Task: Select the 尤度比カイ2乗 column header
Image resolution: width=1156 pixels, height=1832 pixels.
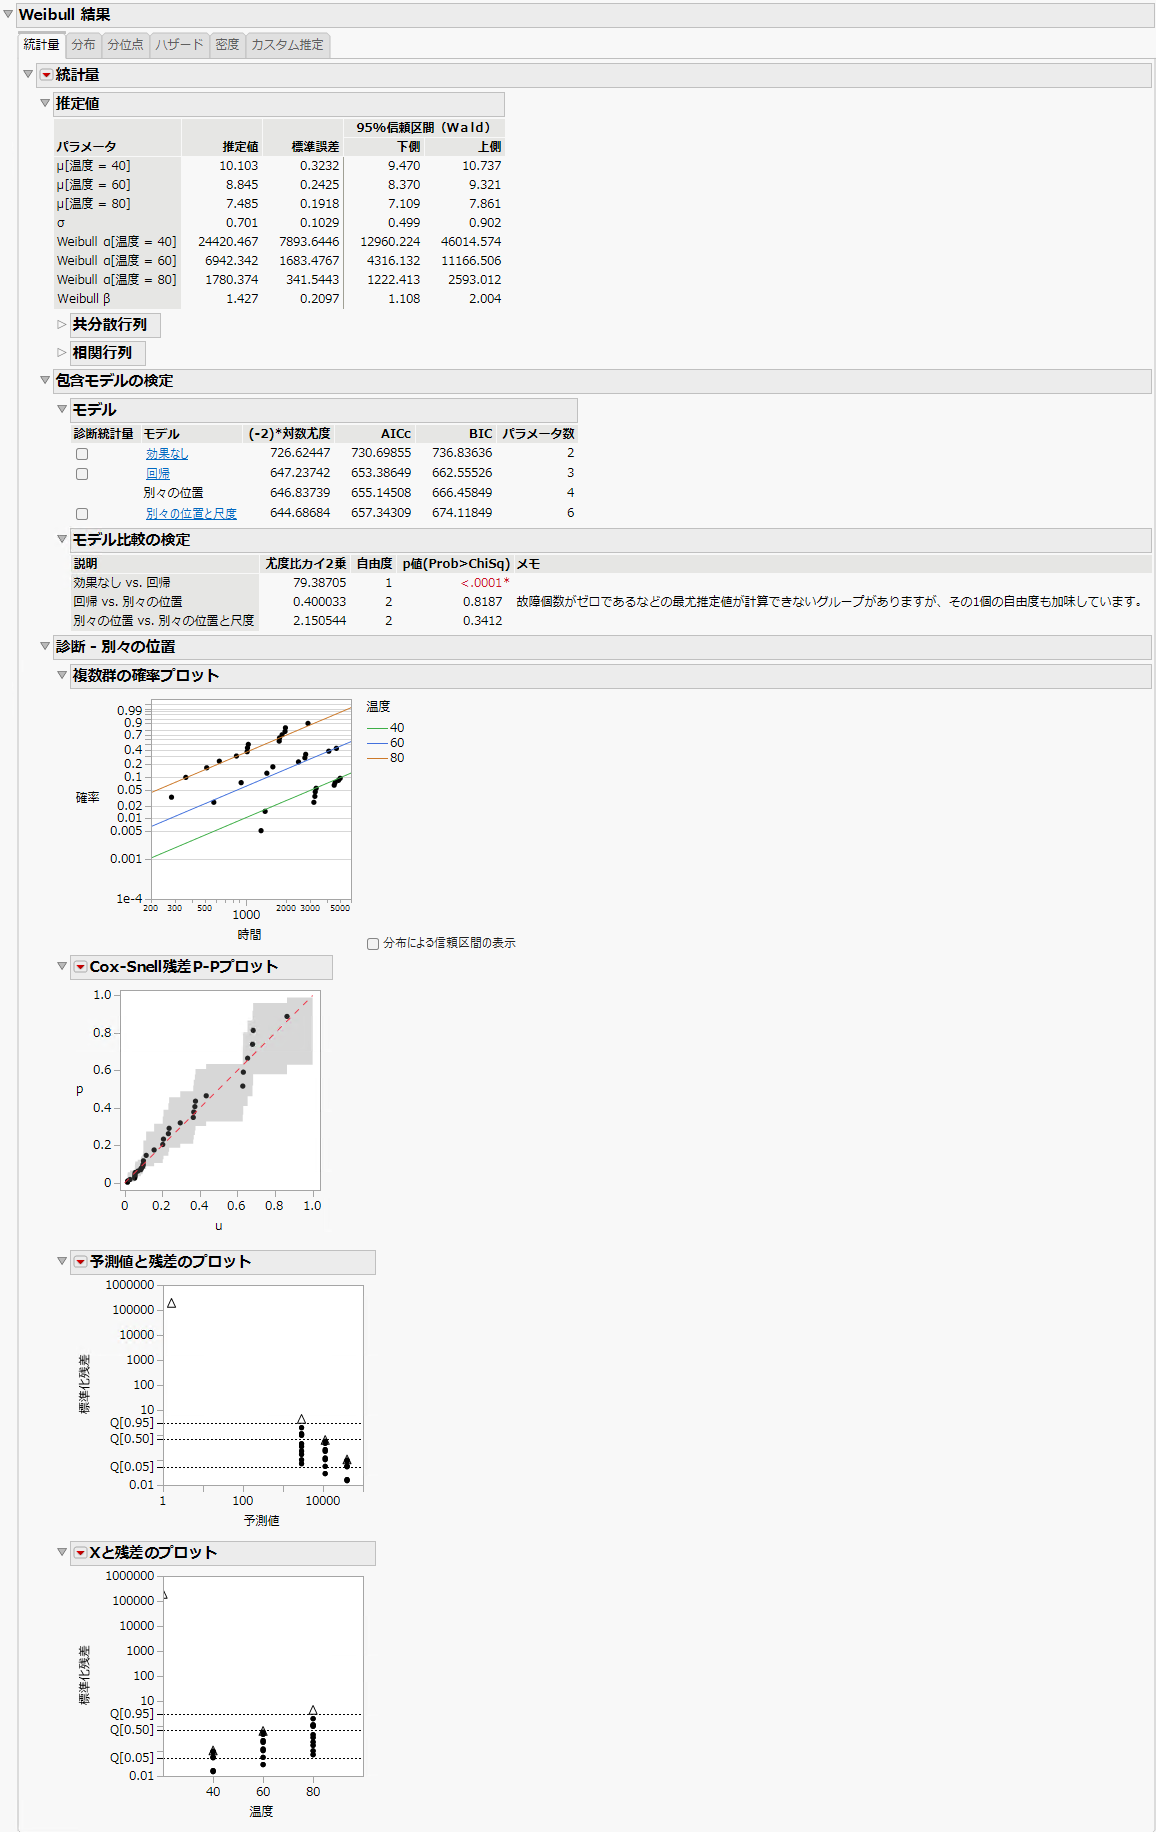Action: 306,564
